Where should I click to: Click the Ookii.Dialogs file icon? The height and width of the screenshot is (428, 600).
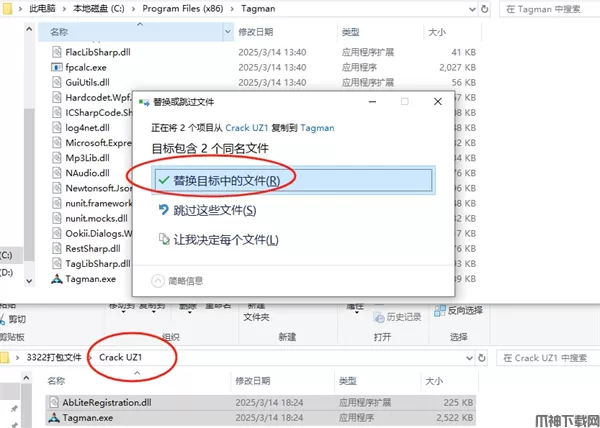tap(57, 233)
